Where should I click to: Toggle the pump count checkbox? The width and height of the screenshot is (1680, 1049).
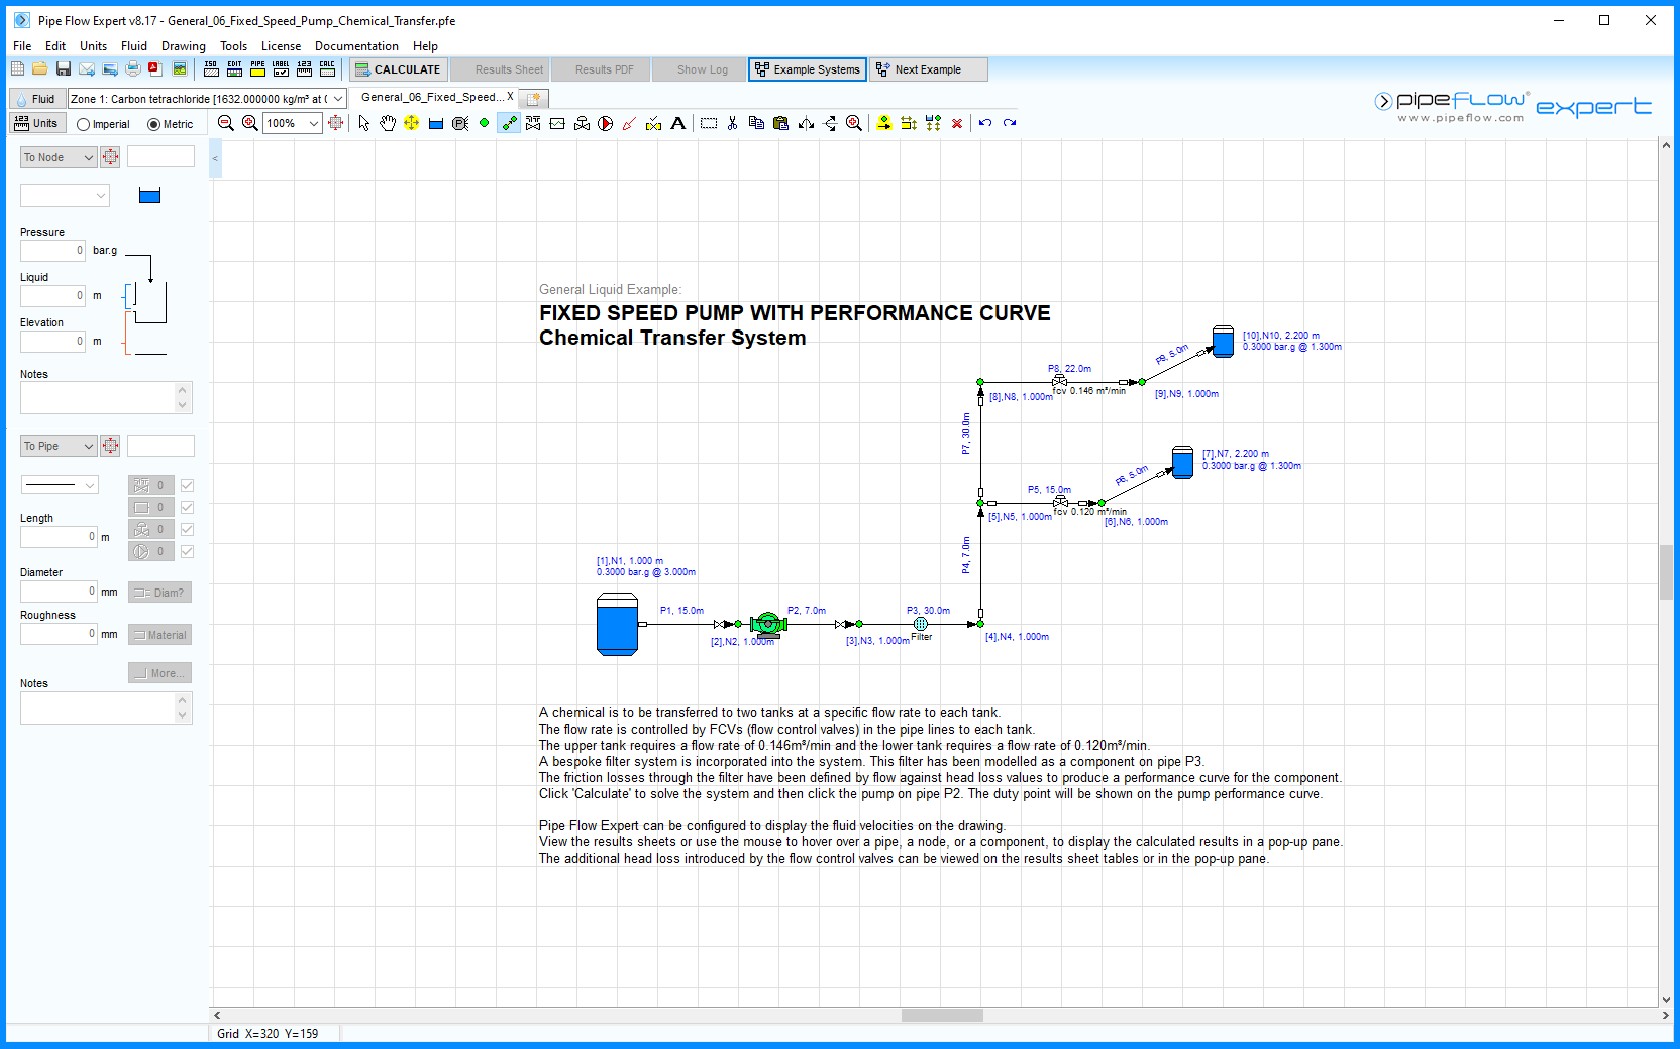pyautogui.click(x=187, y=551)
